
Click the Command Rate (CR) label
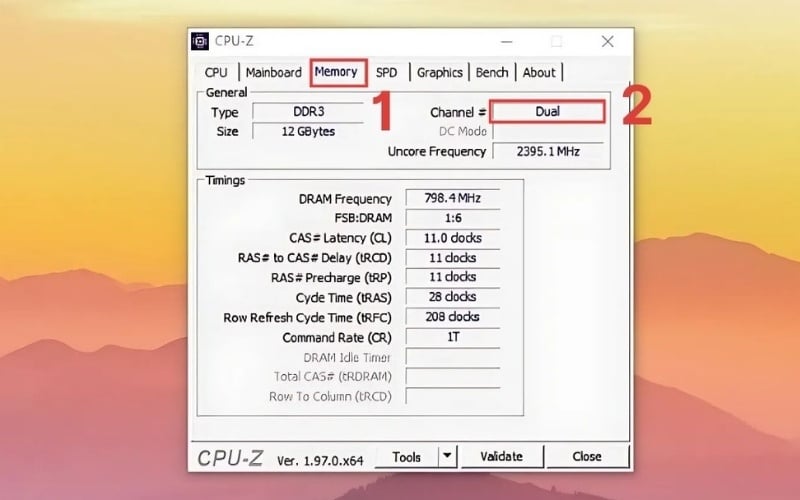tap(337, 338)
